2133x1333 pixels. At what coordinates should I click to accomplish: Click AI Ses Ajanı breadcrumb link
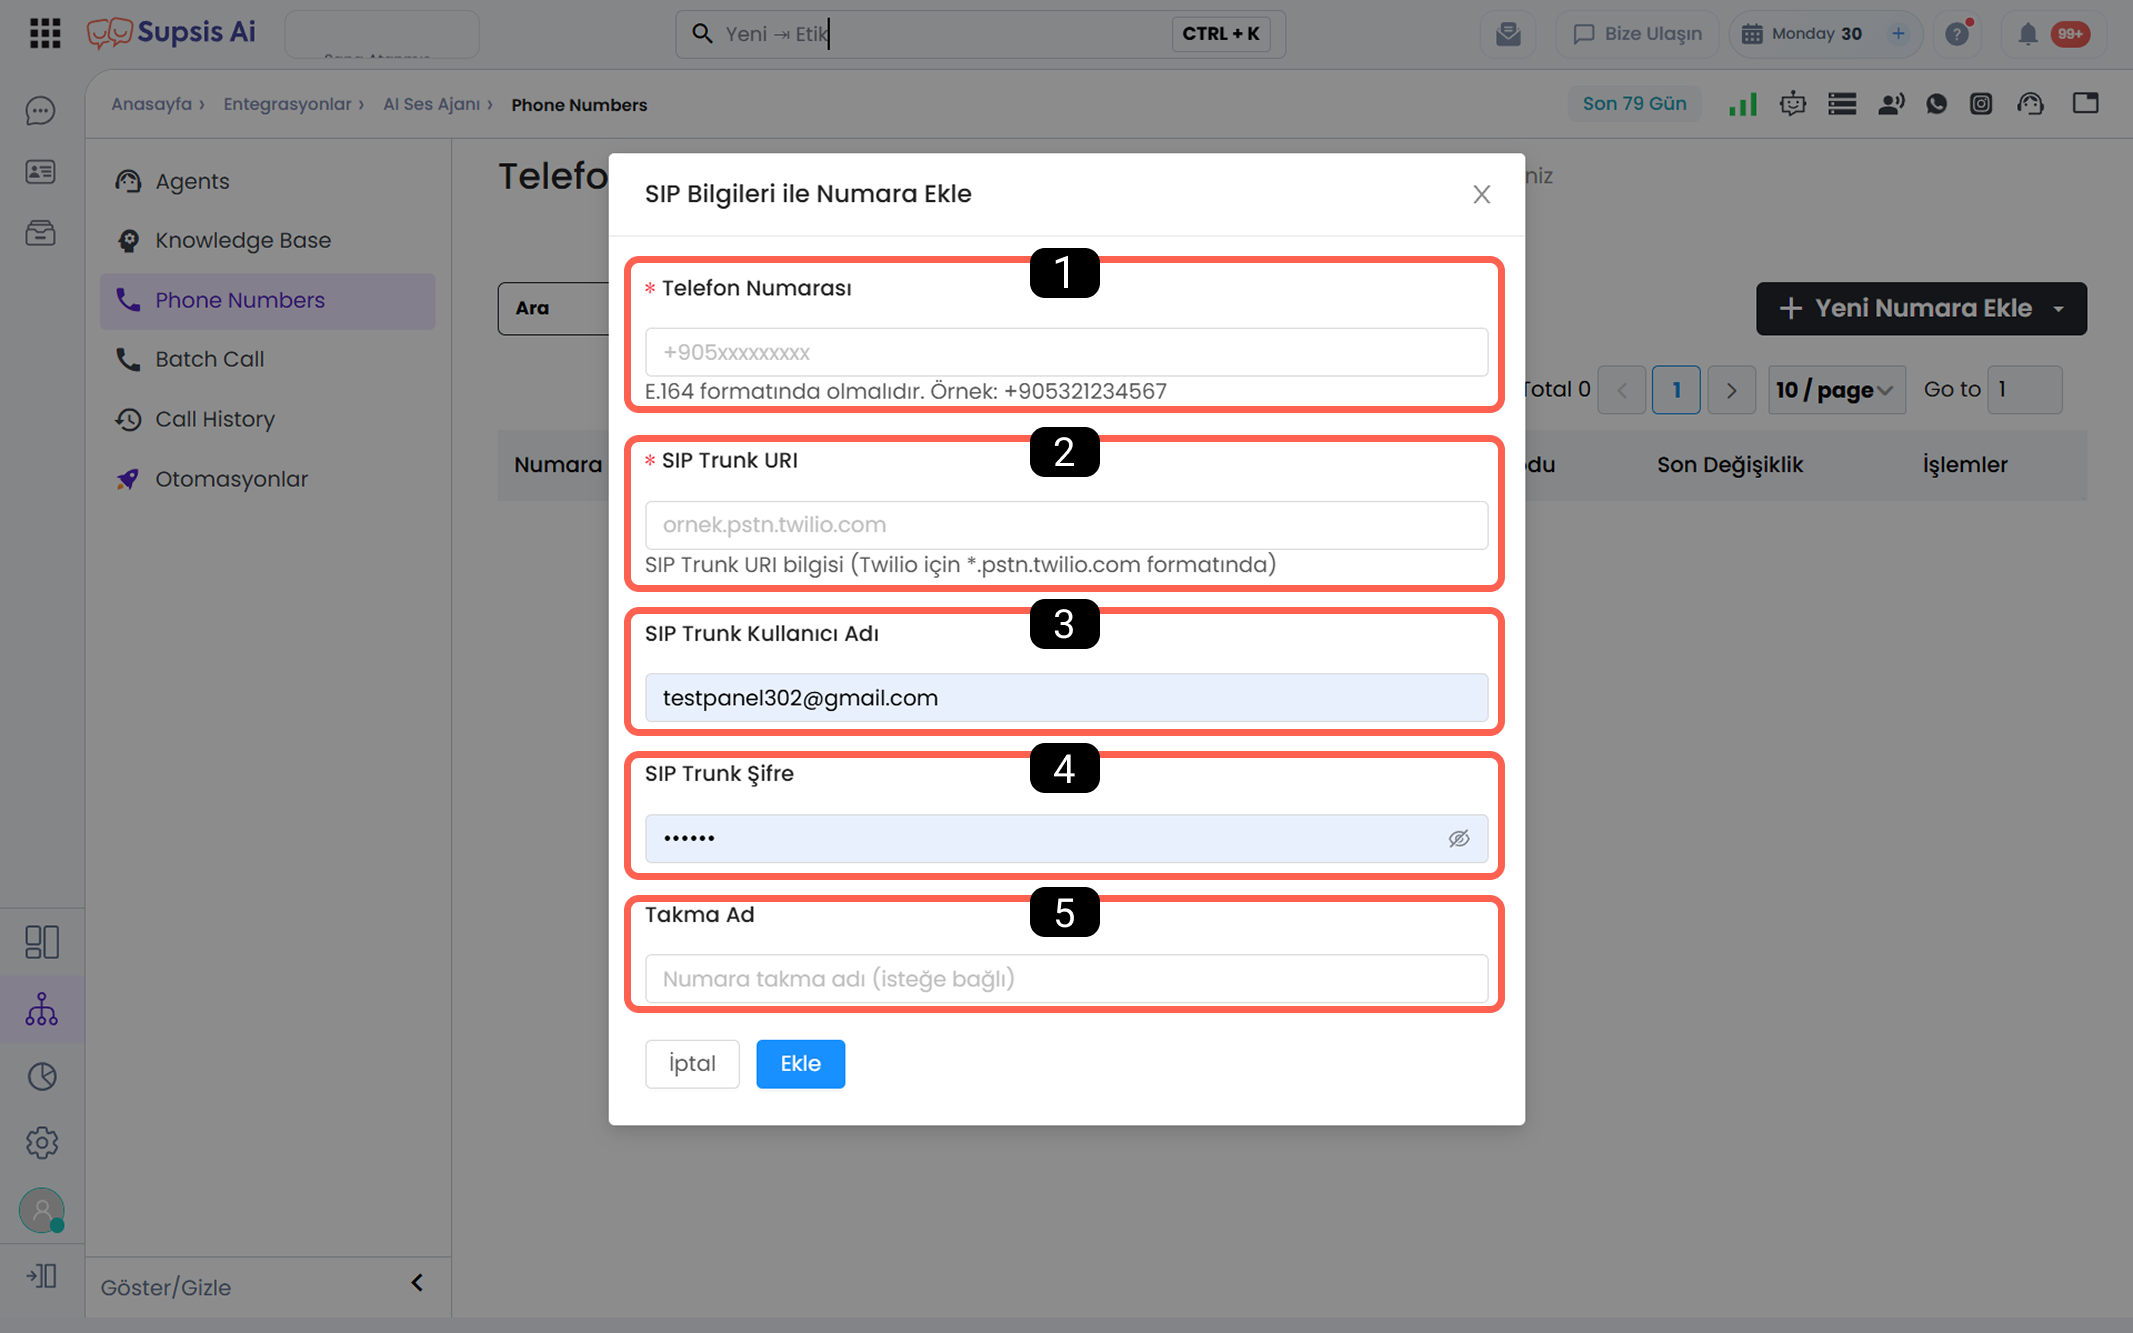point(432,104)
